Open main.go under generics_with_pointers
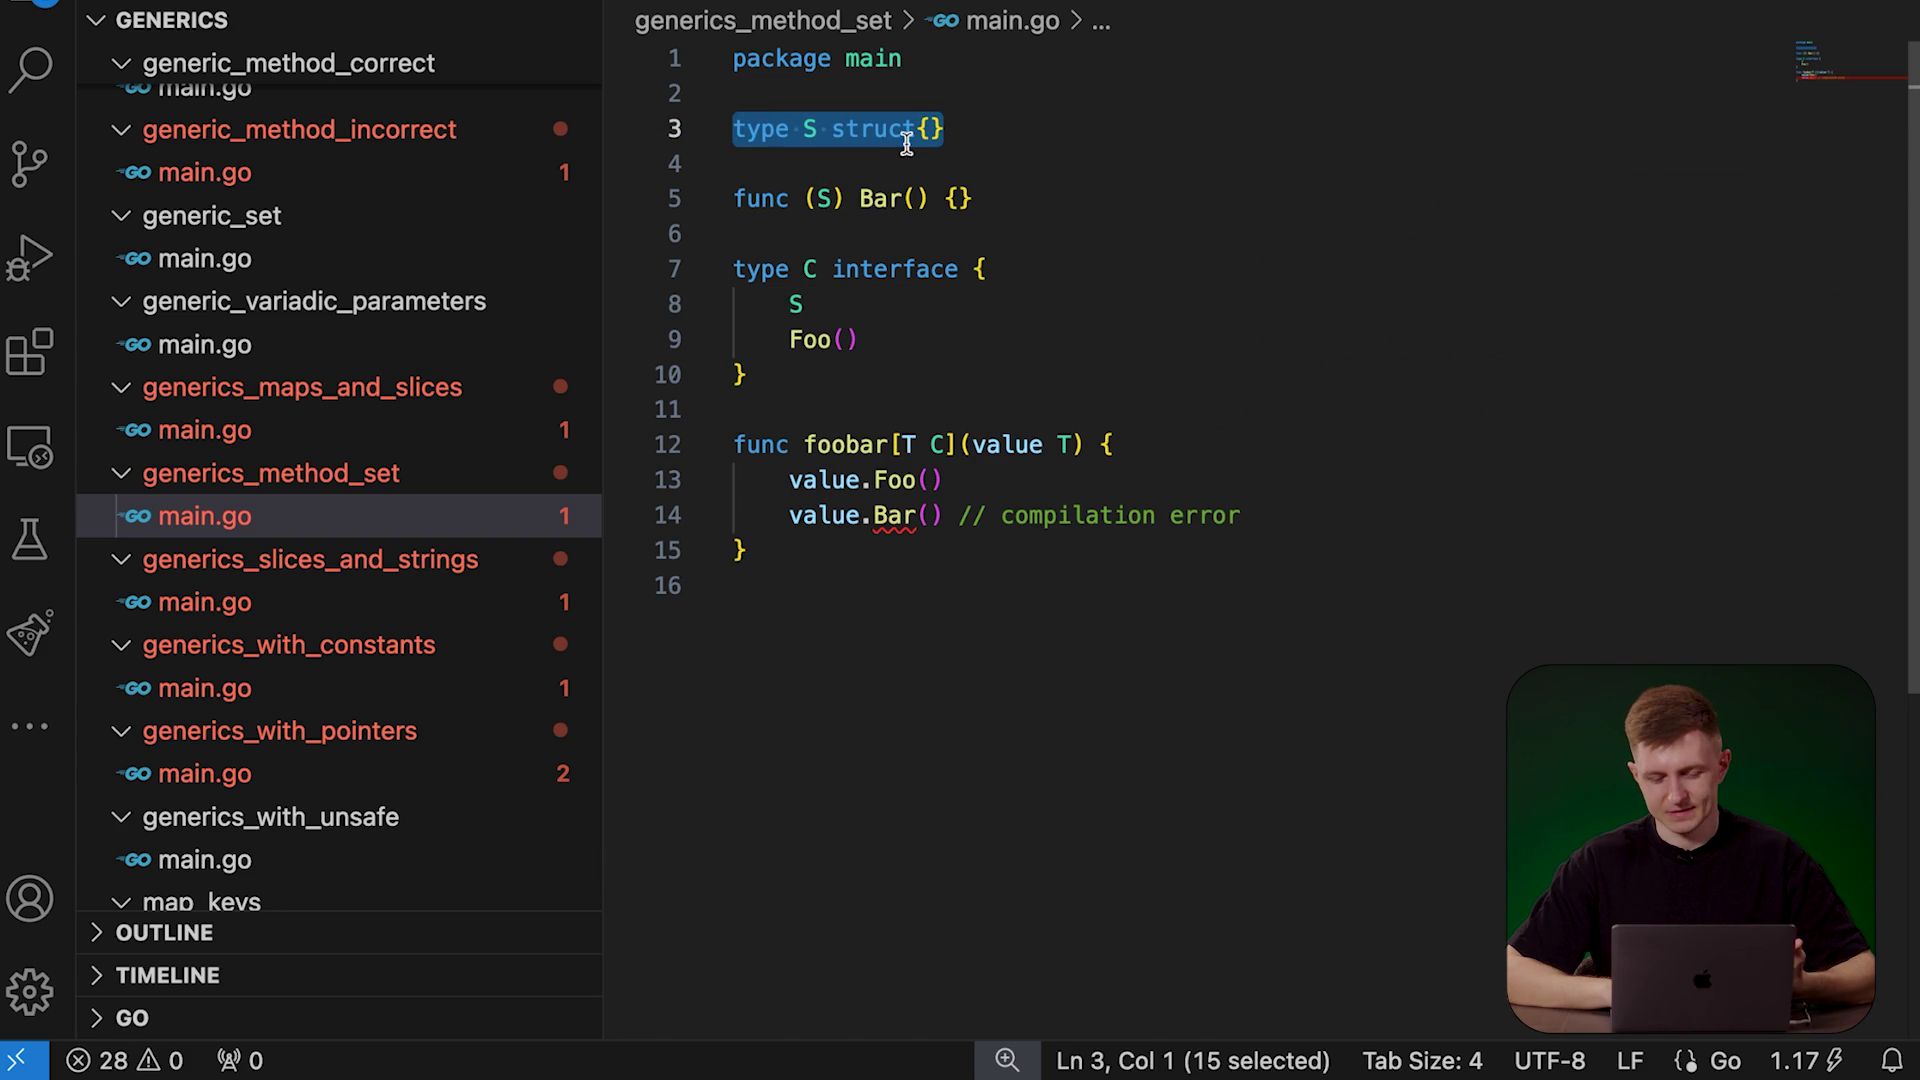 pyautogui.click(x=204, y=774)
